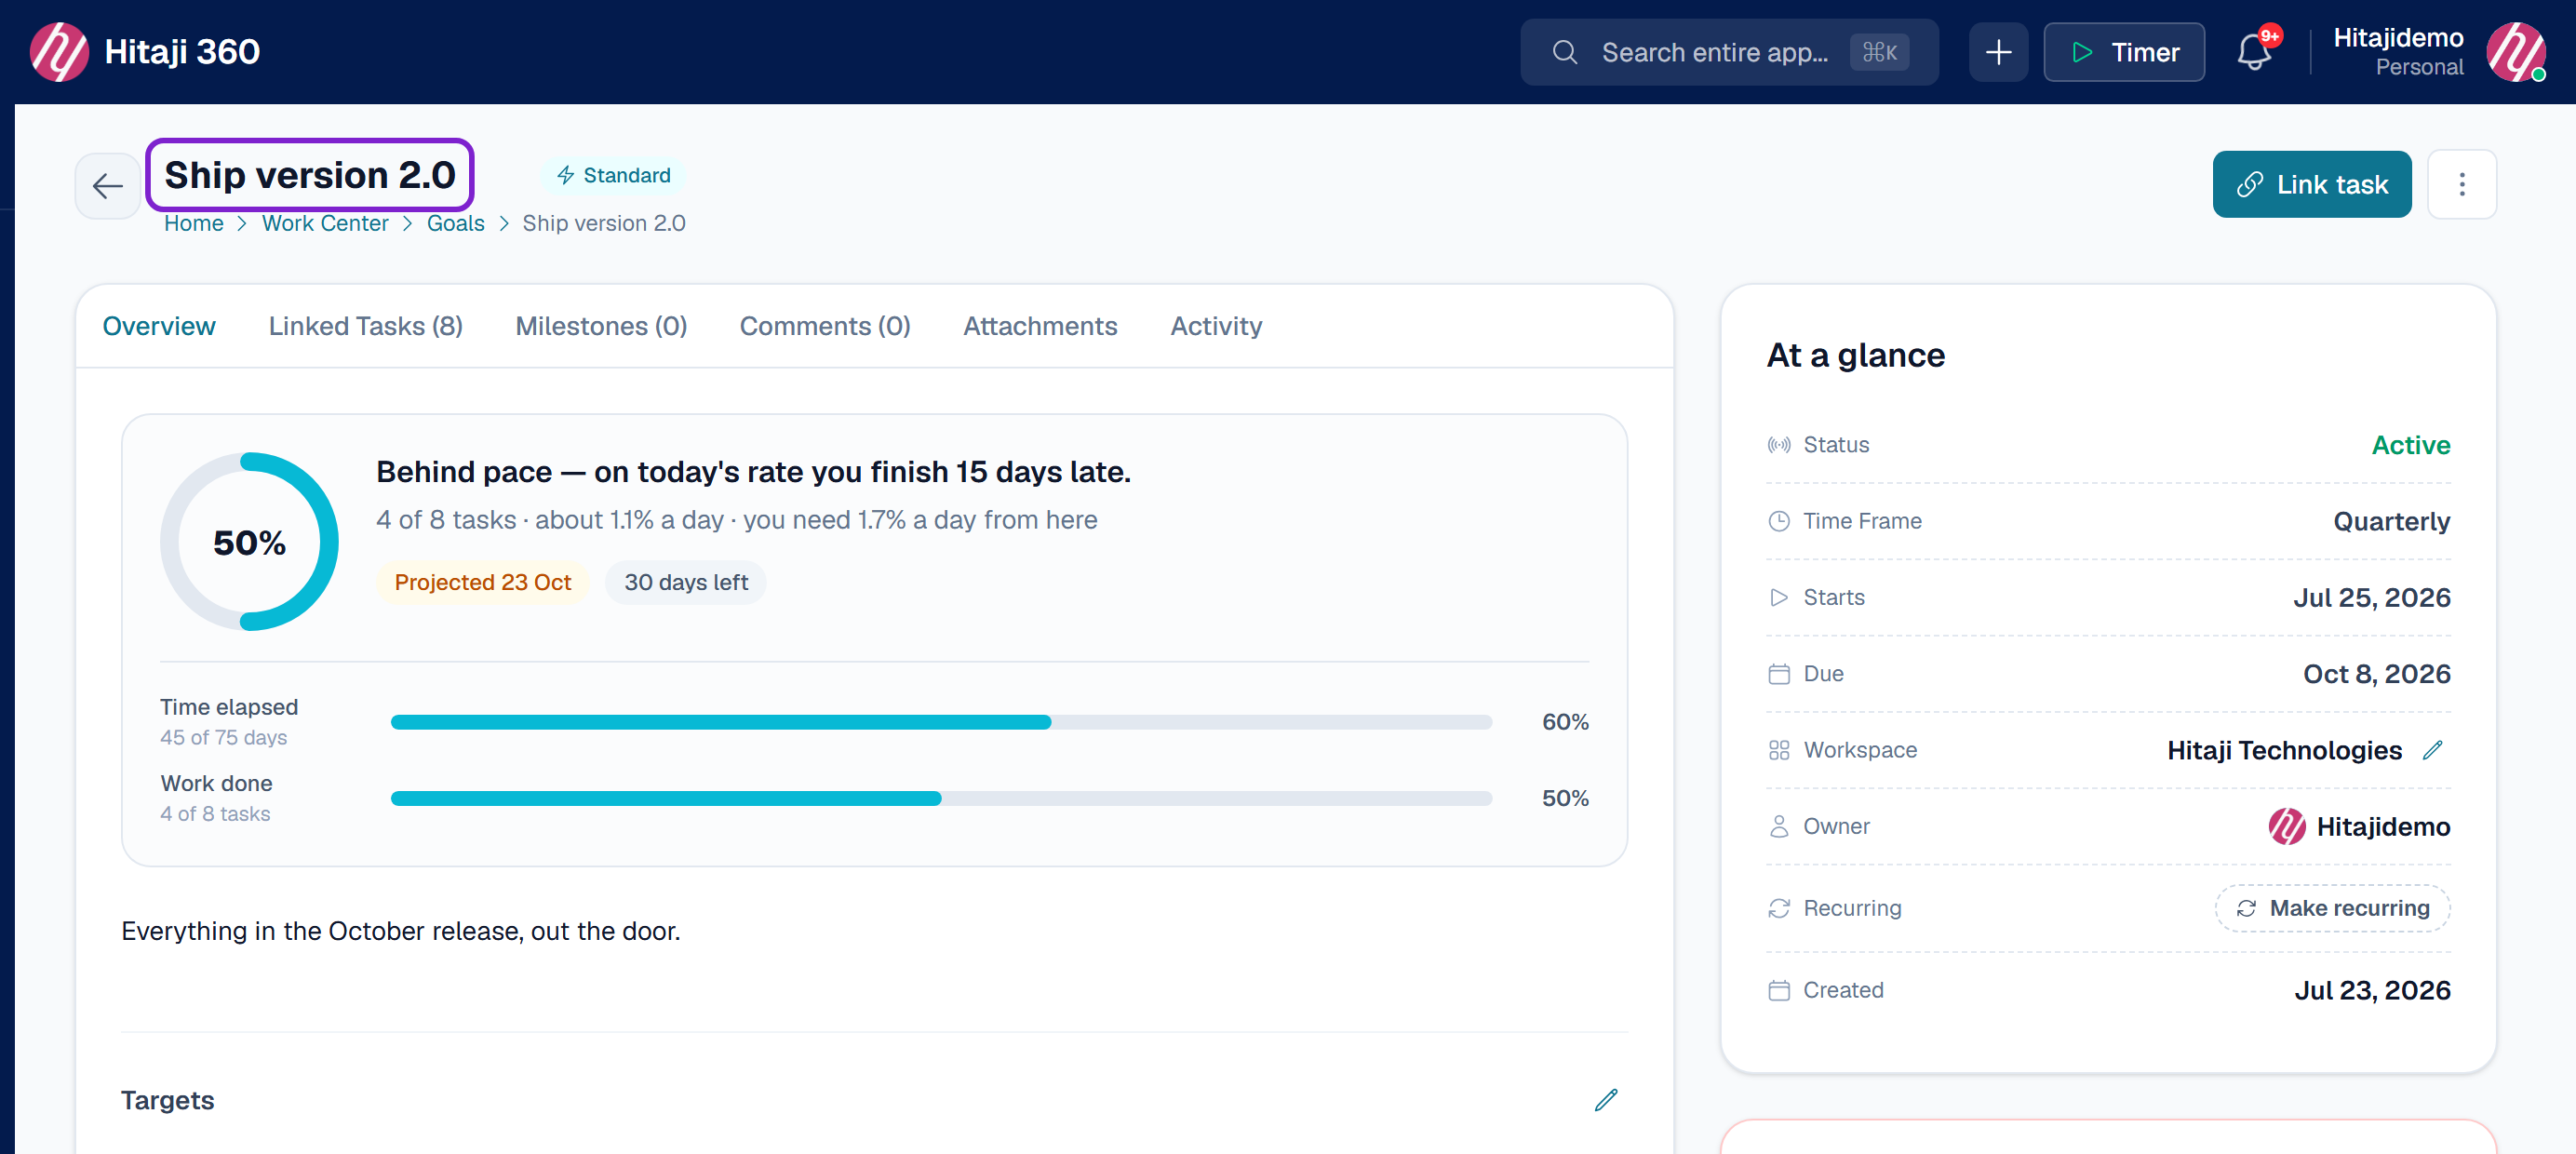2576x1154 pixels.
Task: Switch to the Overview tab
Action: (x=159, y=326)
